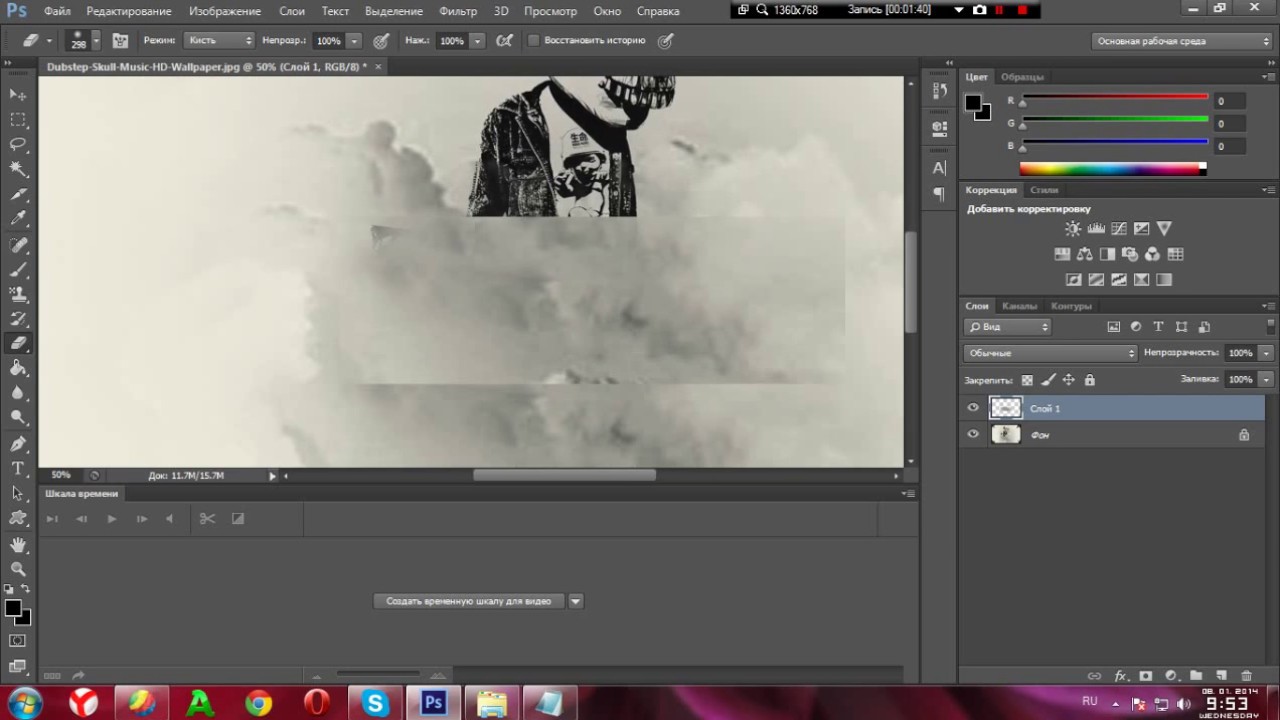Click the foreground color in Цвет panel
This screenshot has width=1280, height=720.
pos(973,103)
